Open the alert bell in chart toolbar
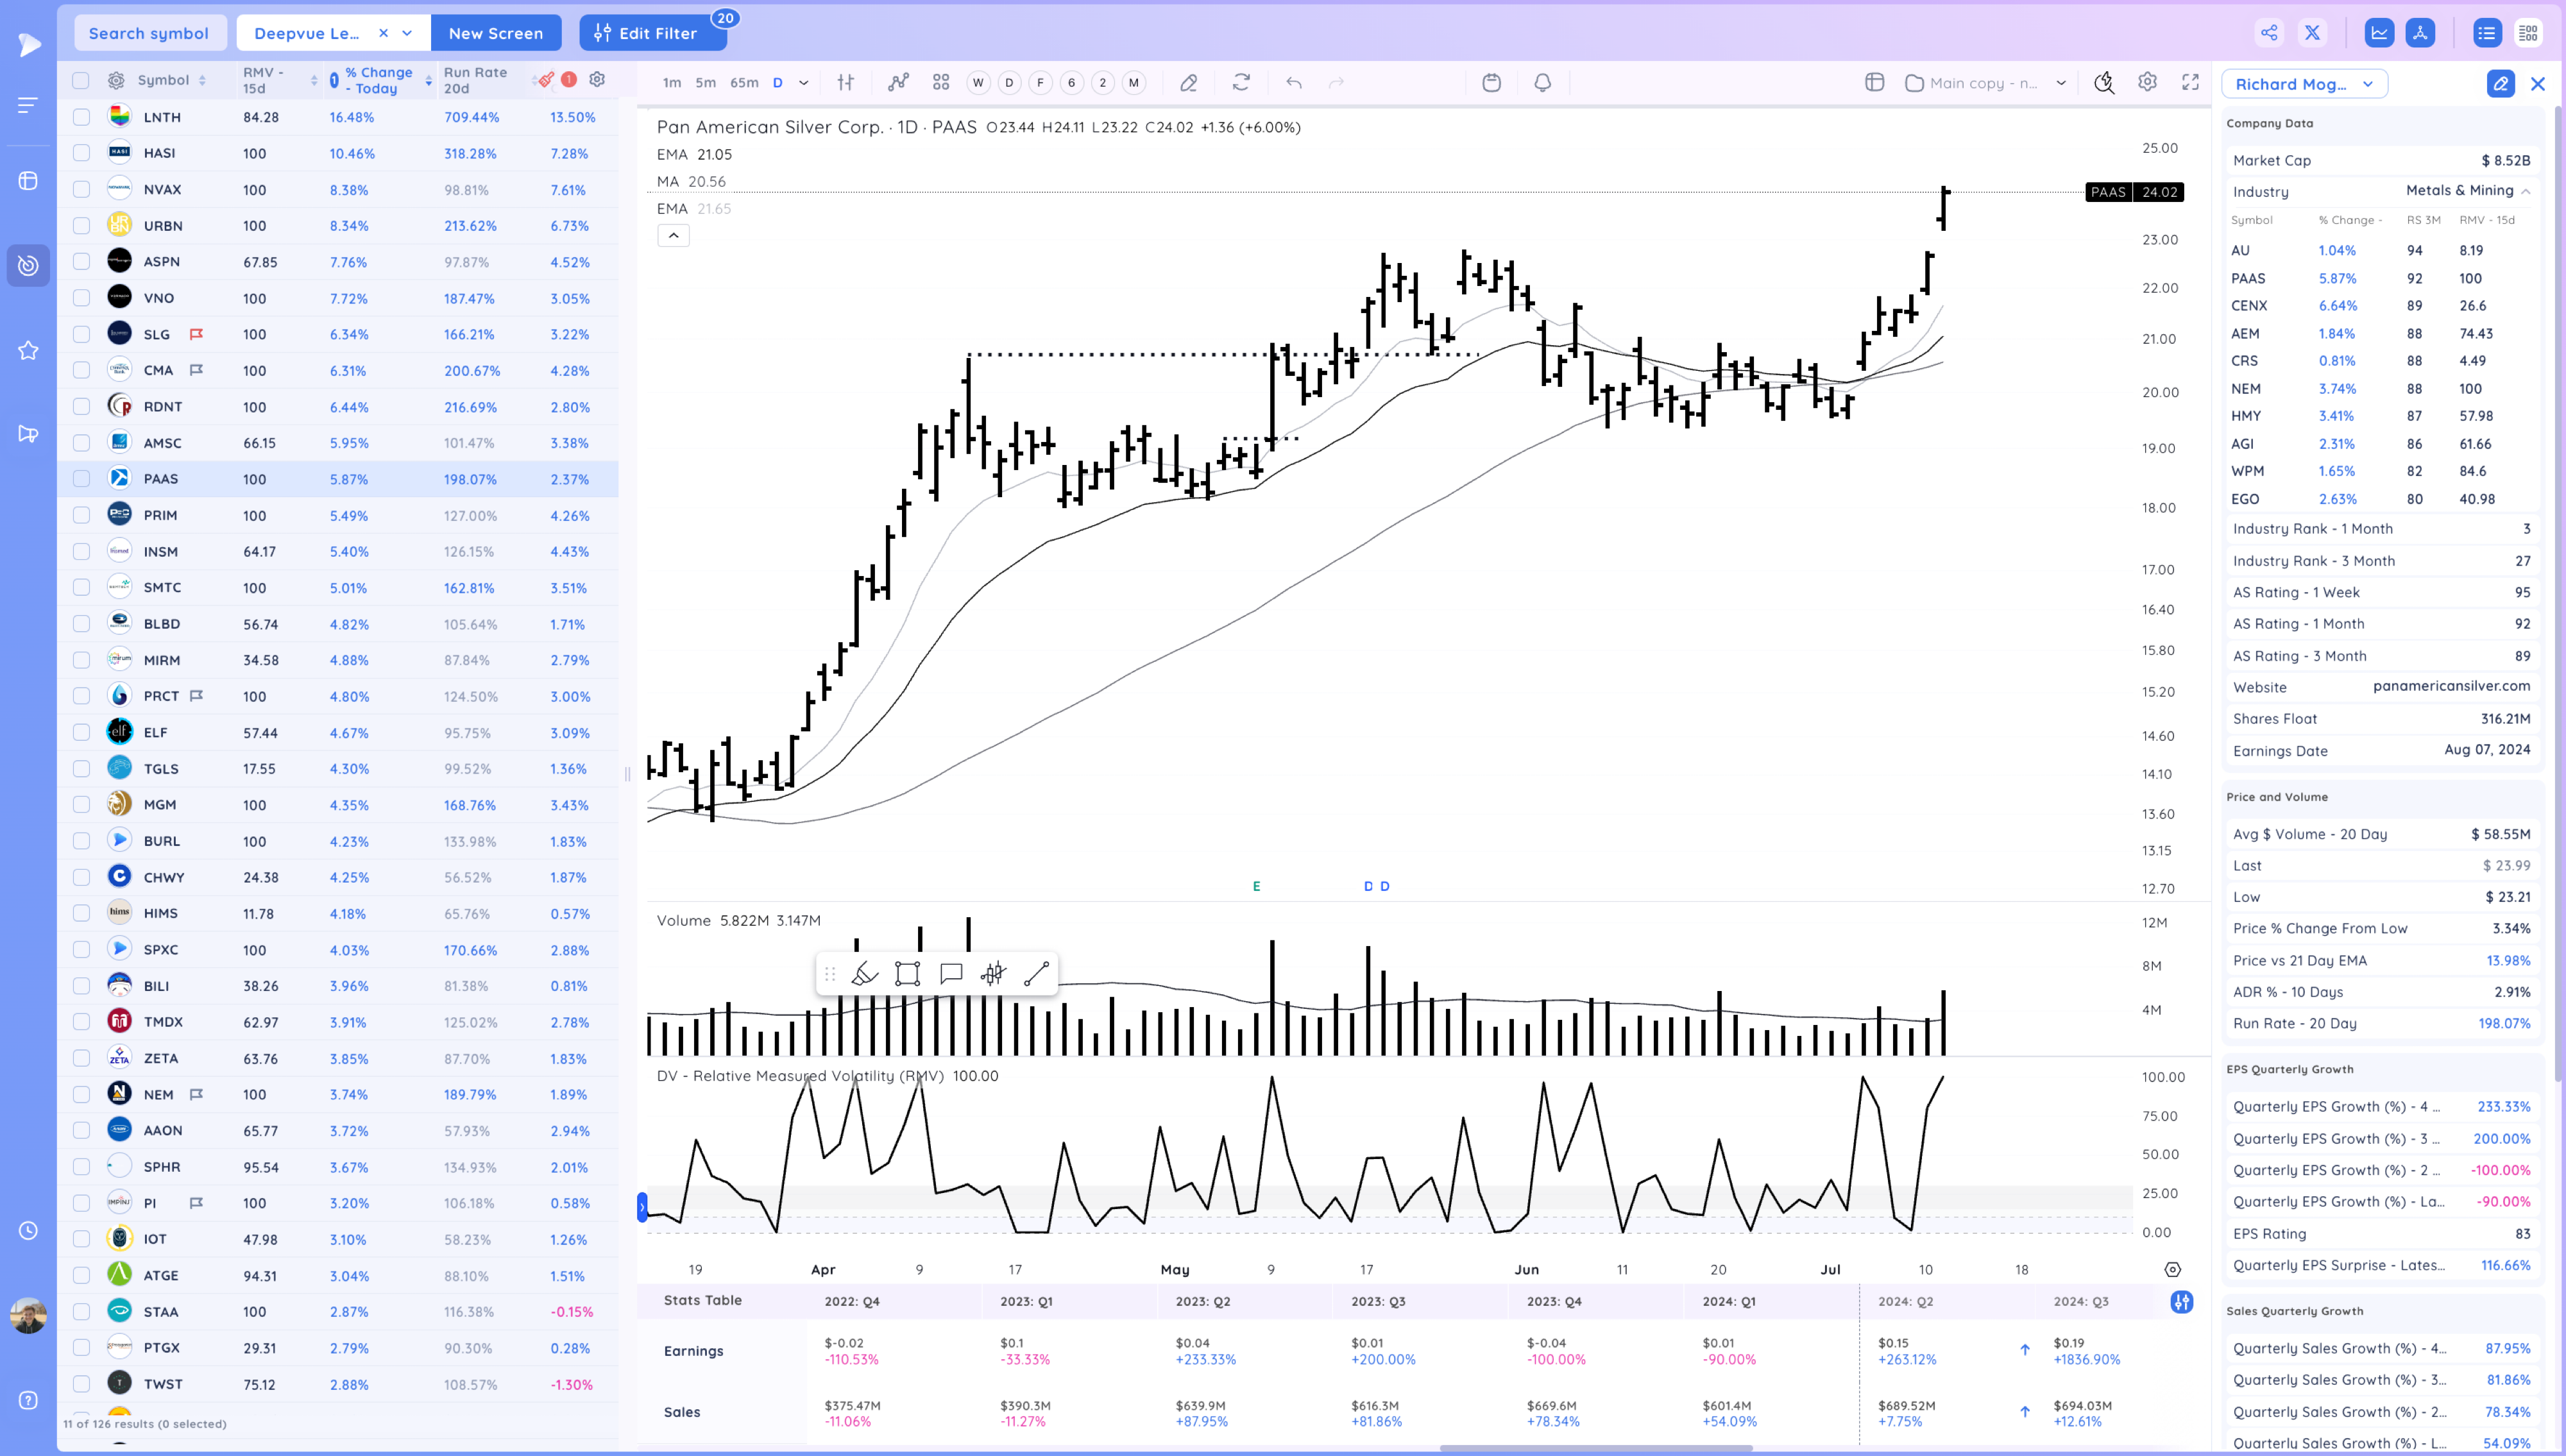This screenshot has height=1456, width=2566. (x=1542, y=83)
